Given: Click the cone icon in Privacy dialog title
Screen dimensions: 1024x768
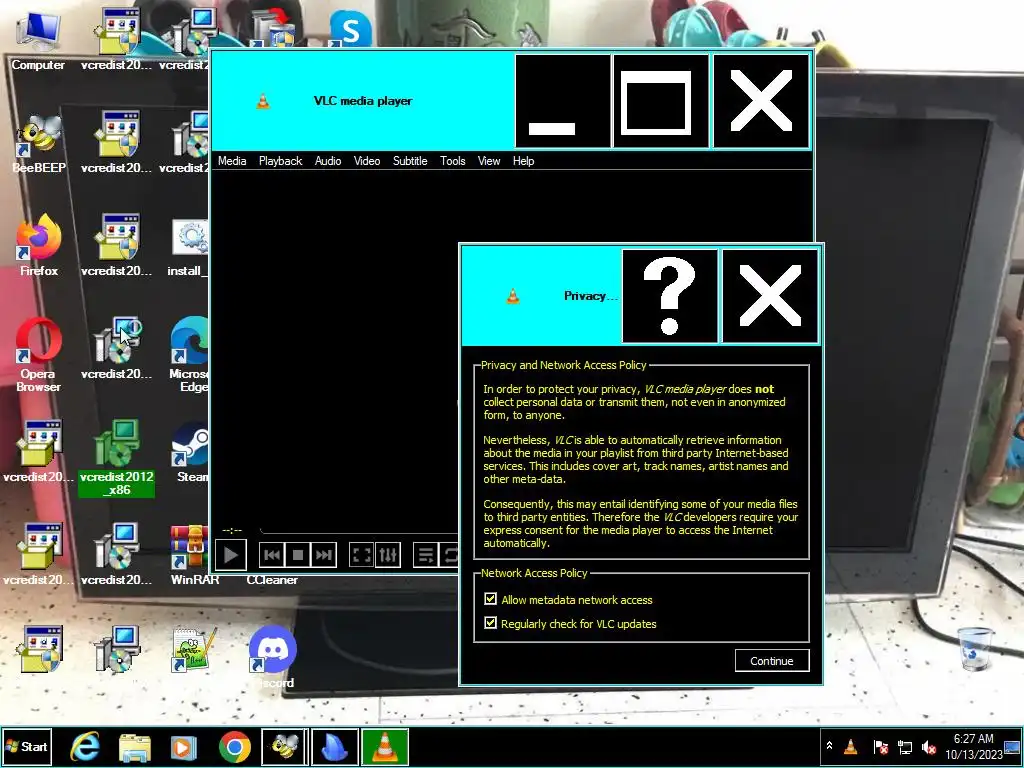Looking at the screenshot, I should click(x=513, y=296).
